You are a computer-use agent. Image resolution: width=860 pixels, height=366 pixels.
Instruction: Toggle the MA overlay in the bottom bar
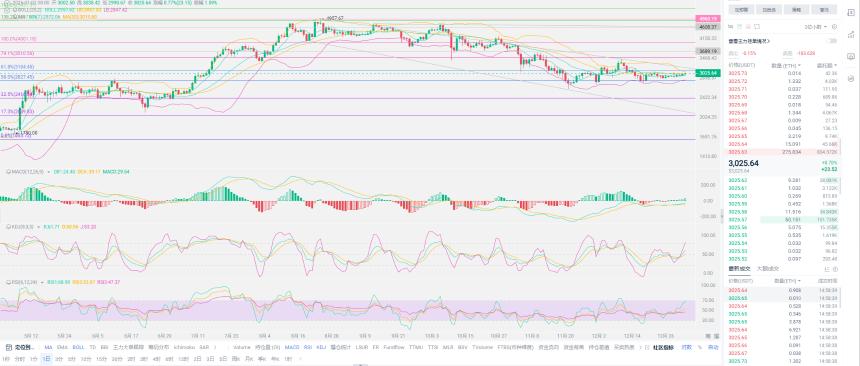point(48,347)
